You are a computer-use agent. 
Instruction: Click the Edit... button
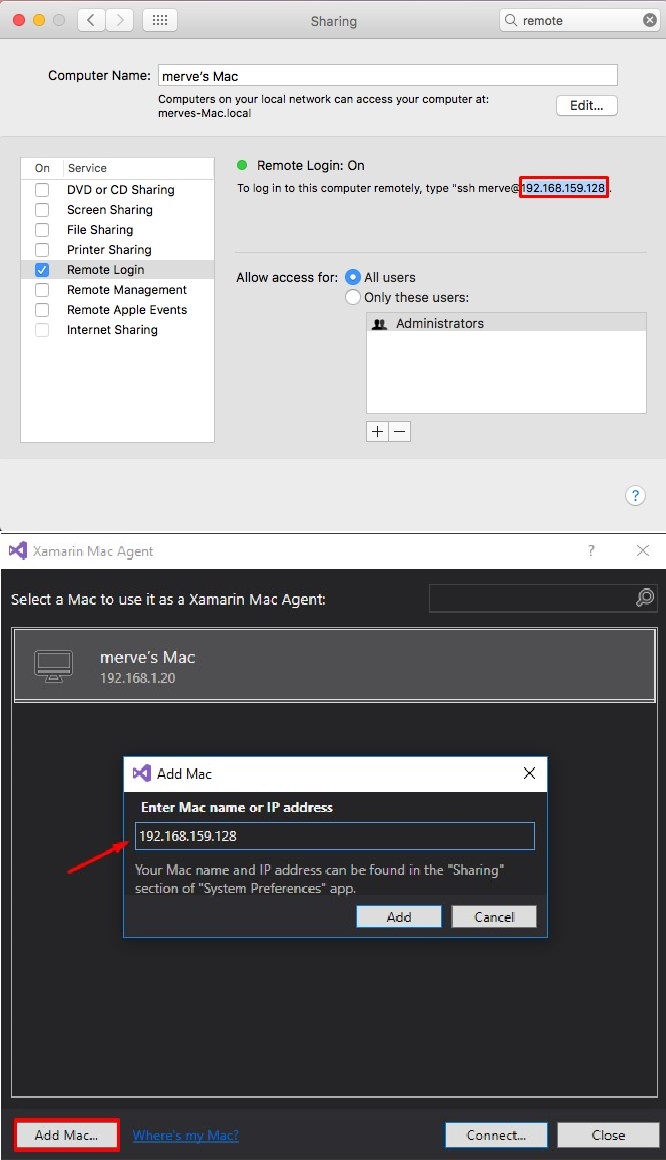587,106
